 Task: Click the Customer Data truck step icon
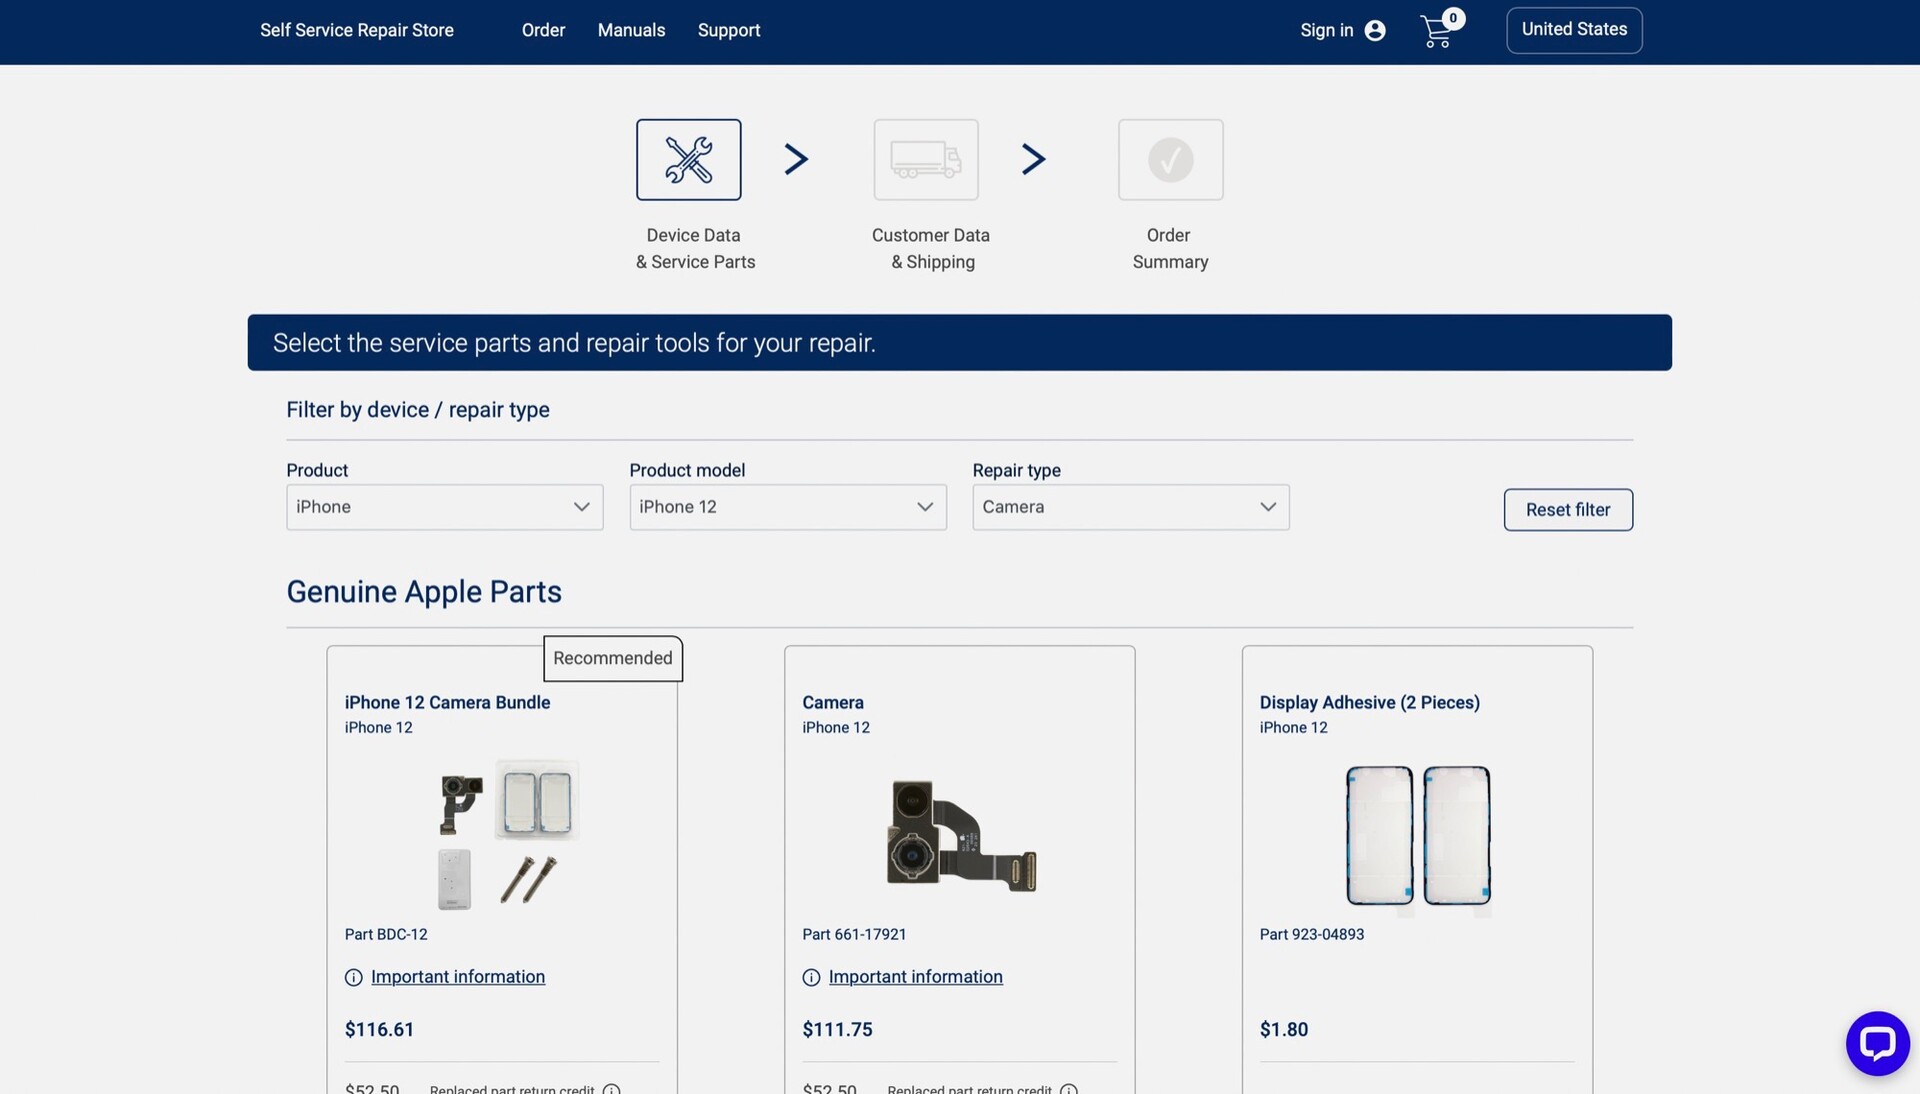[925, 160]
